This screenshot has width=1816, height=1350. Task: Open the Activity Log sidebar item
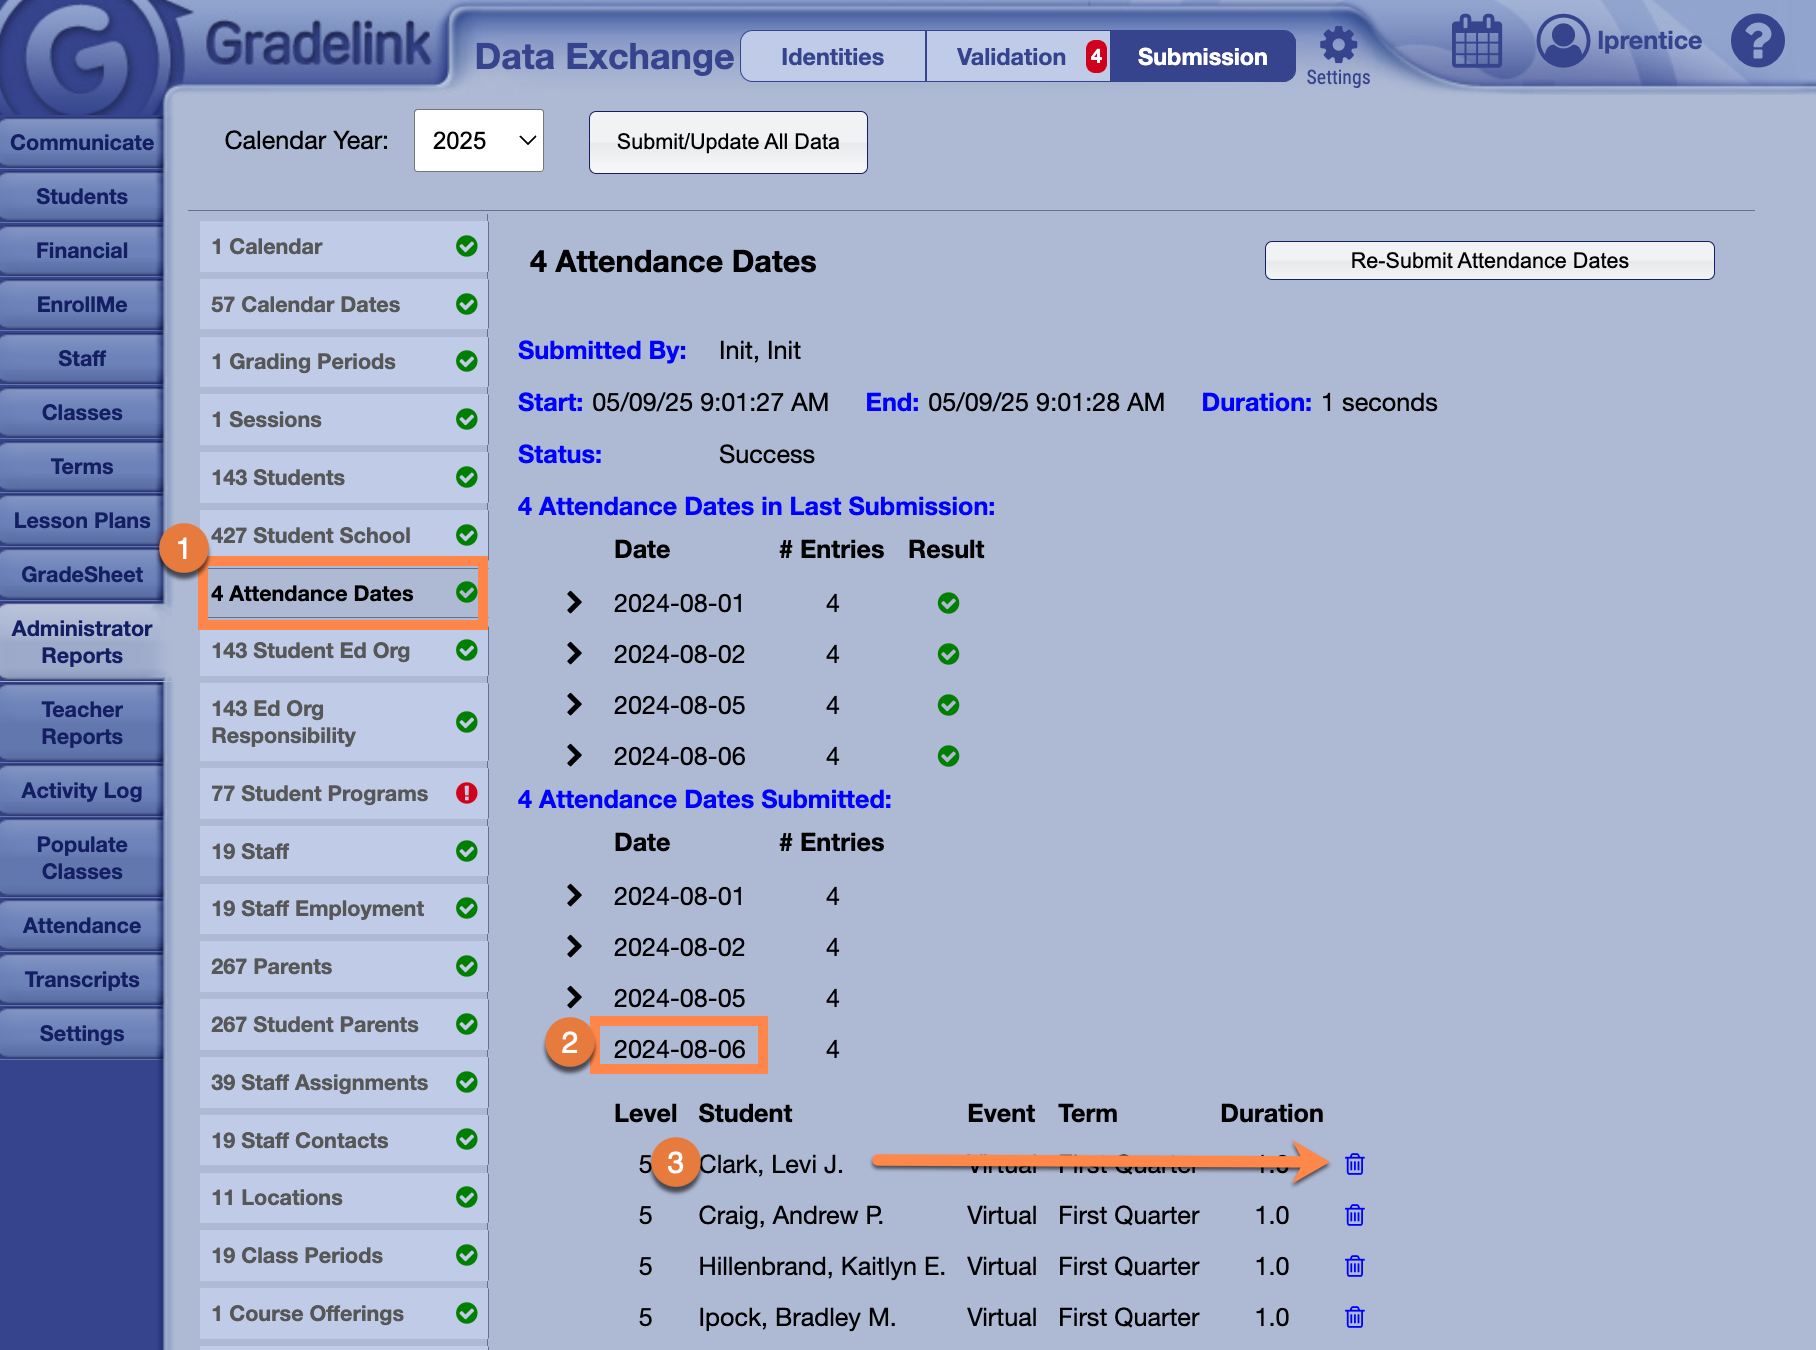click(82, 791)
